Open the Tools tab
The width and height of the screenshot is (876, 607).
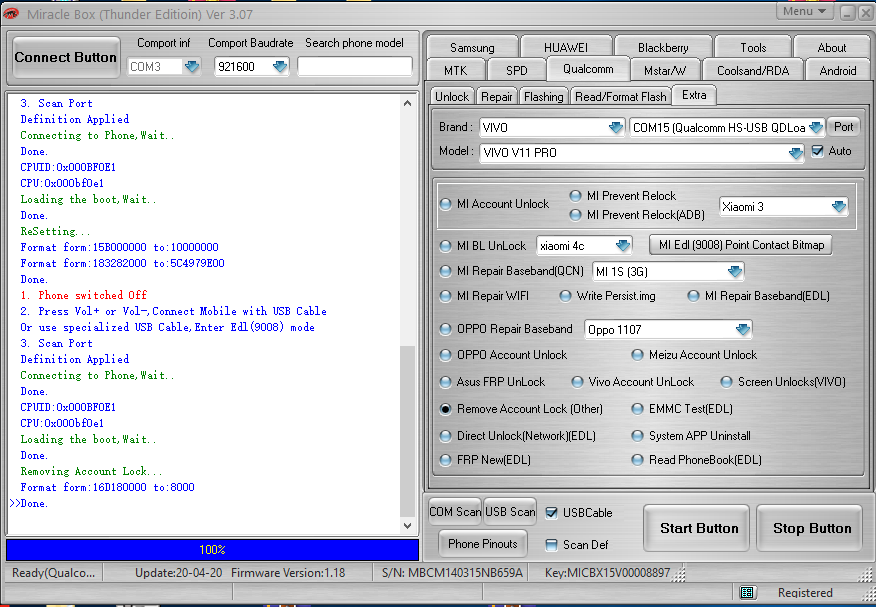click(753, 47)
